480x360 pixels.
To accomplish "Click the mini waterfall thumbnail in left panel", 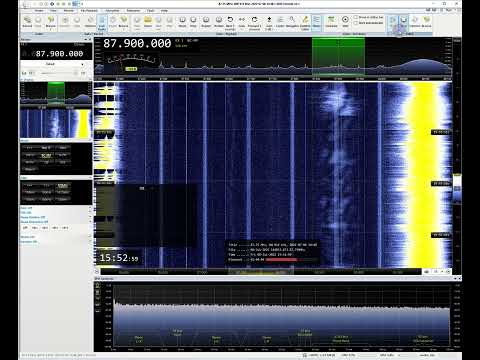I will 56,124.
